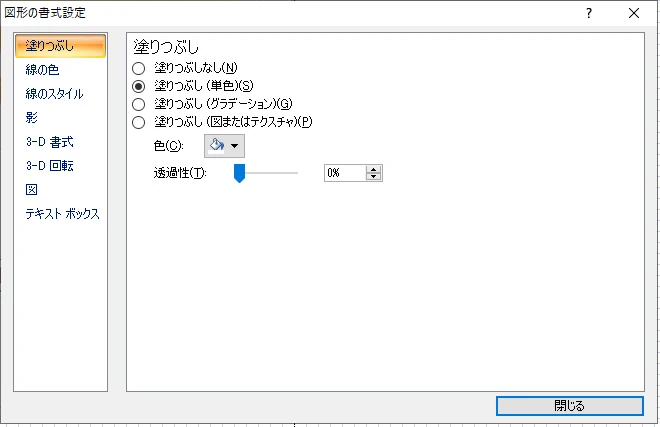Image resolution: width=660 pixels, height=427 pixels.
Task: Switch to the 線の色 category
Action: click(x=42, y=70)
